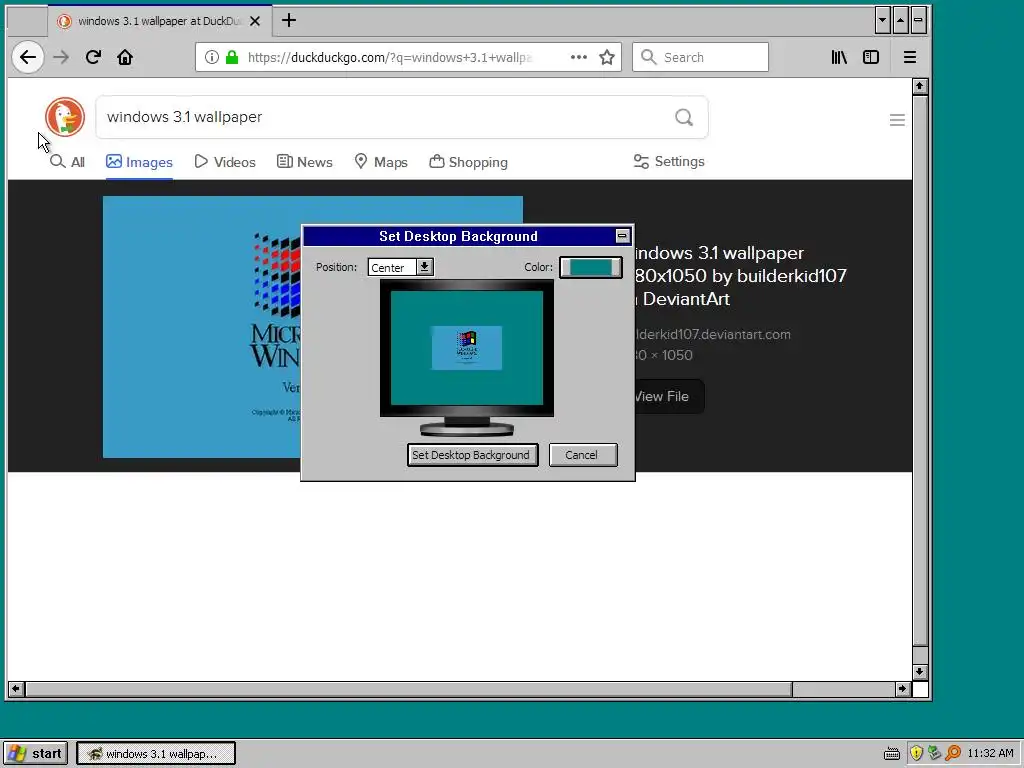Image resolution: width=1024 pixels, height=768 pixels.
Task: Click the wallpaper result title text
Action: point(740,276)
